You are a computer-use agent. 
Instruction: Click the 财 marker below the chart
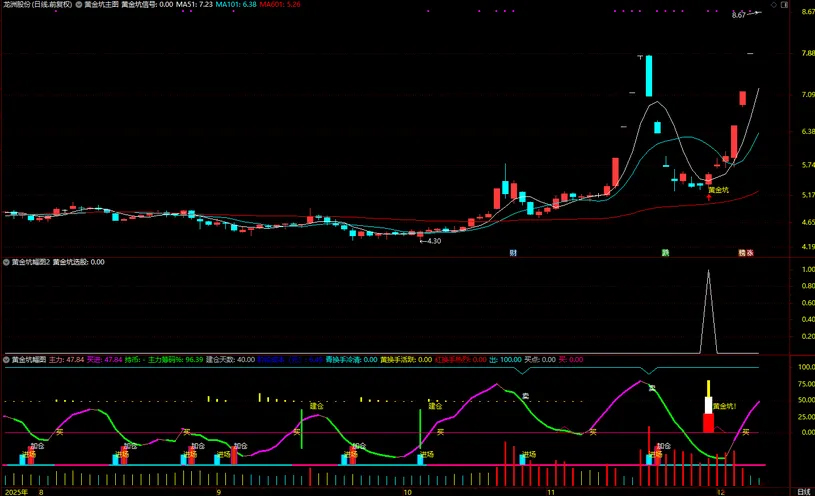click(x=513, y=252)
